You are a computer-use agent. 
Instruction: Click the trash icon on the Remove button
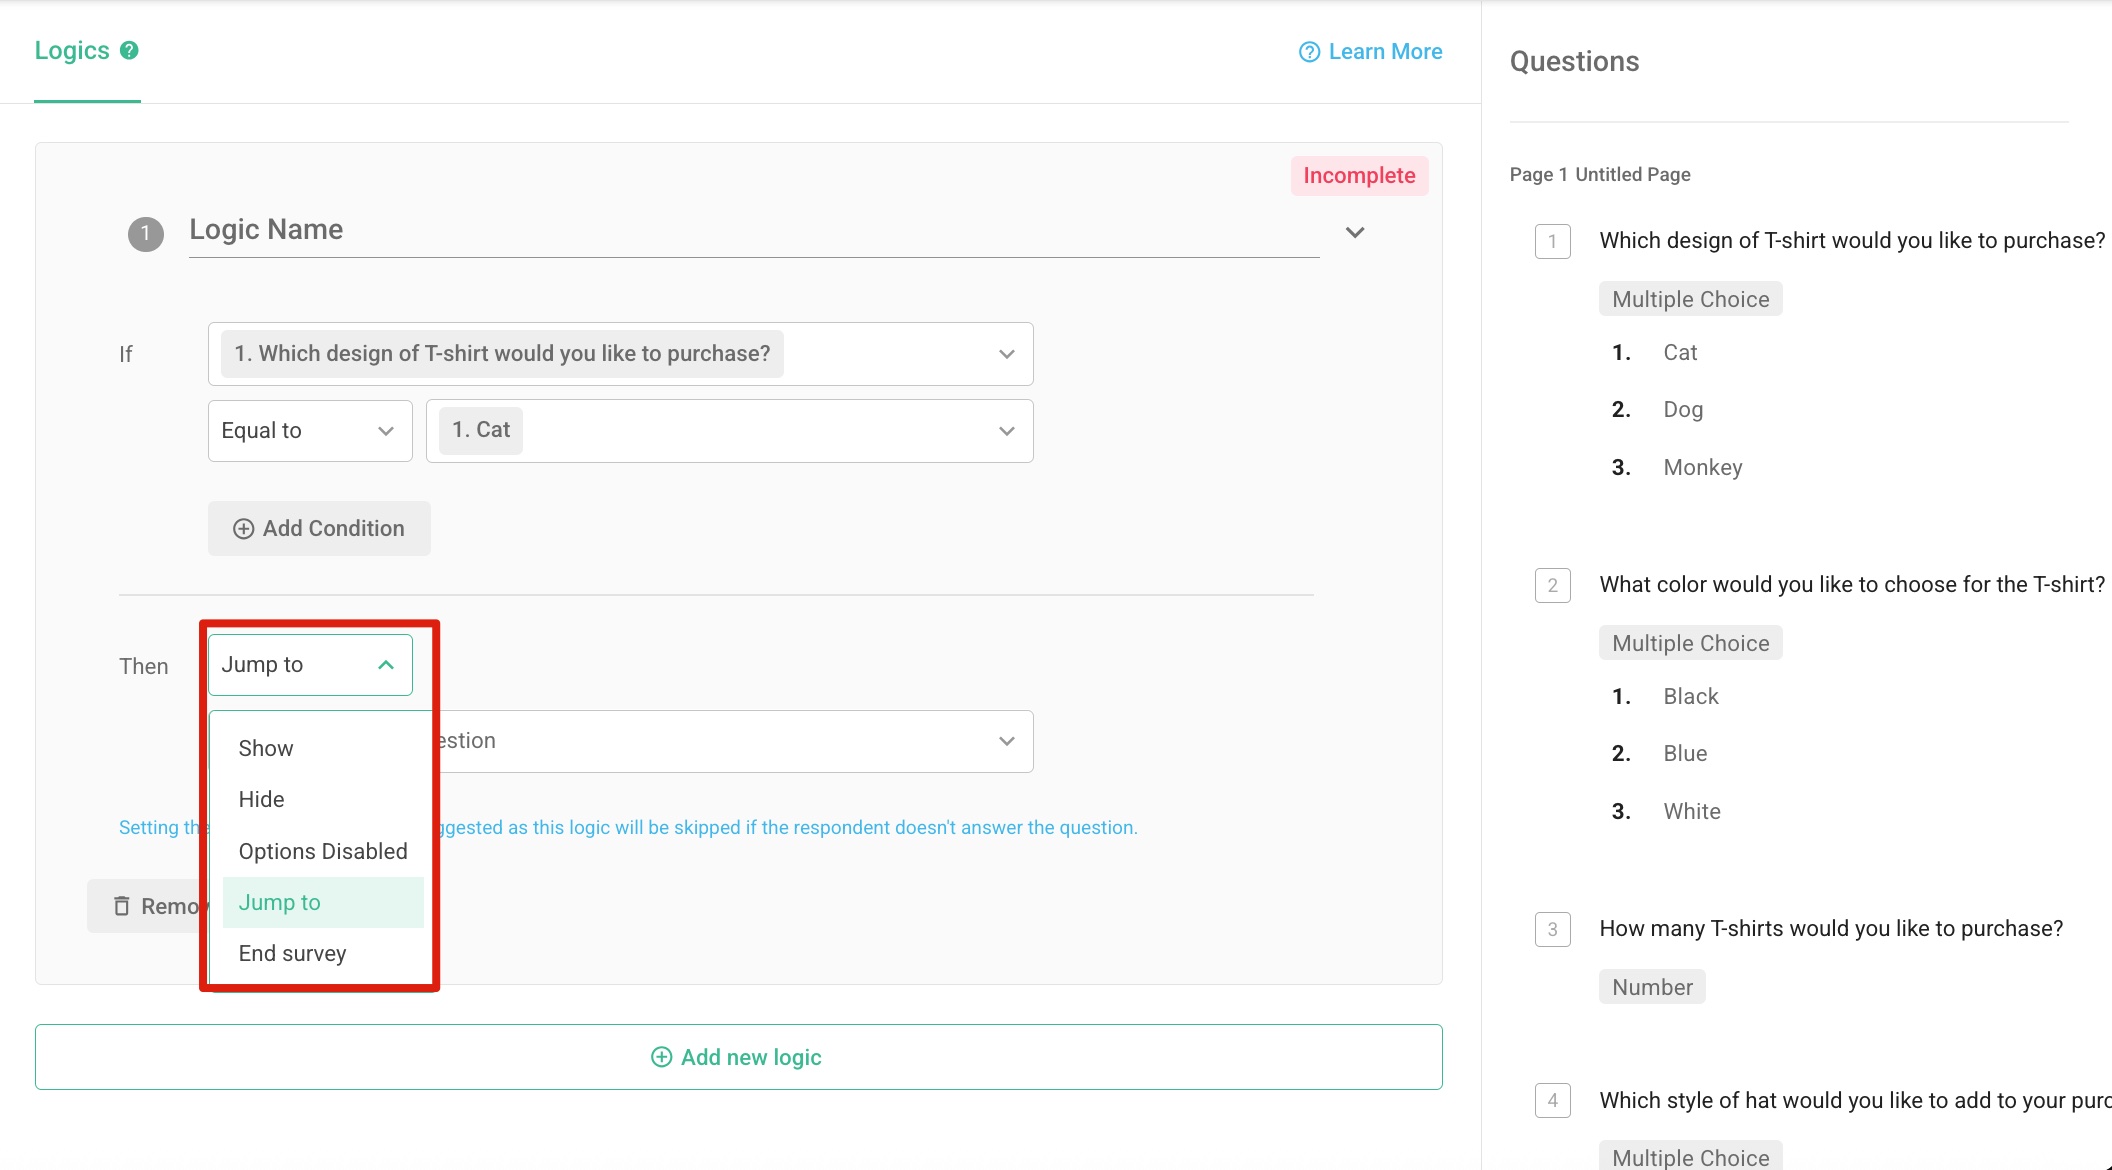tap(122, 905)
